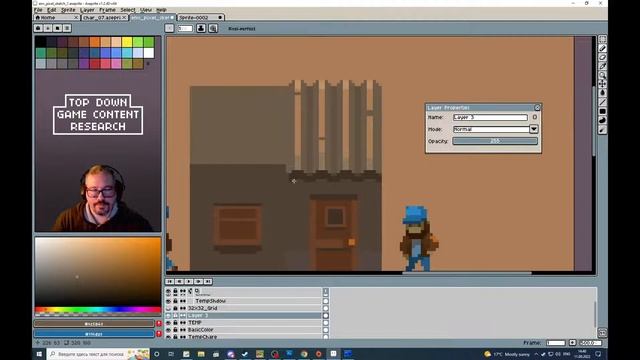Close the Layer Properties dialog
This screenshot has height=360, width=640.
pos(537,107)
